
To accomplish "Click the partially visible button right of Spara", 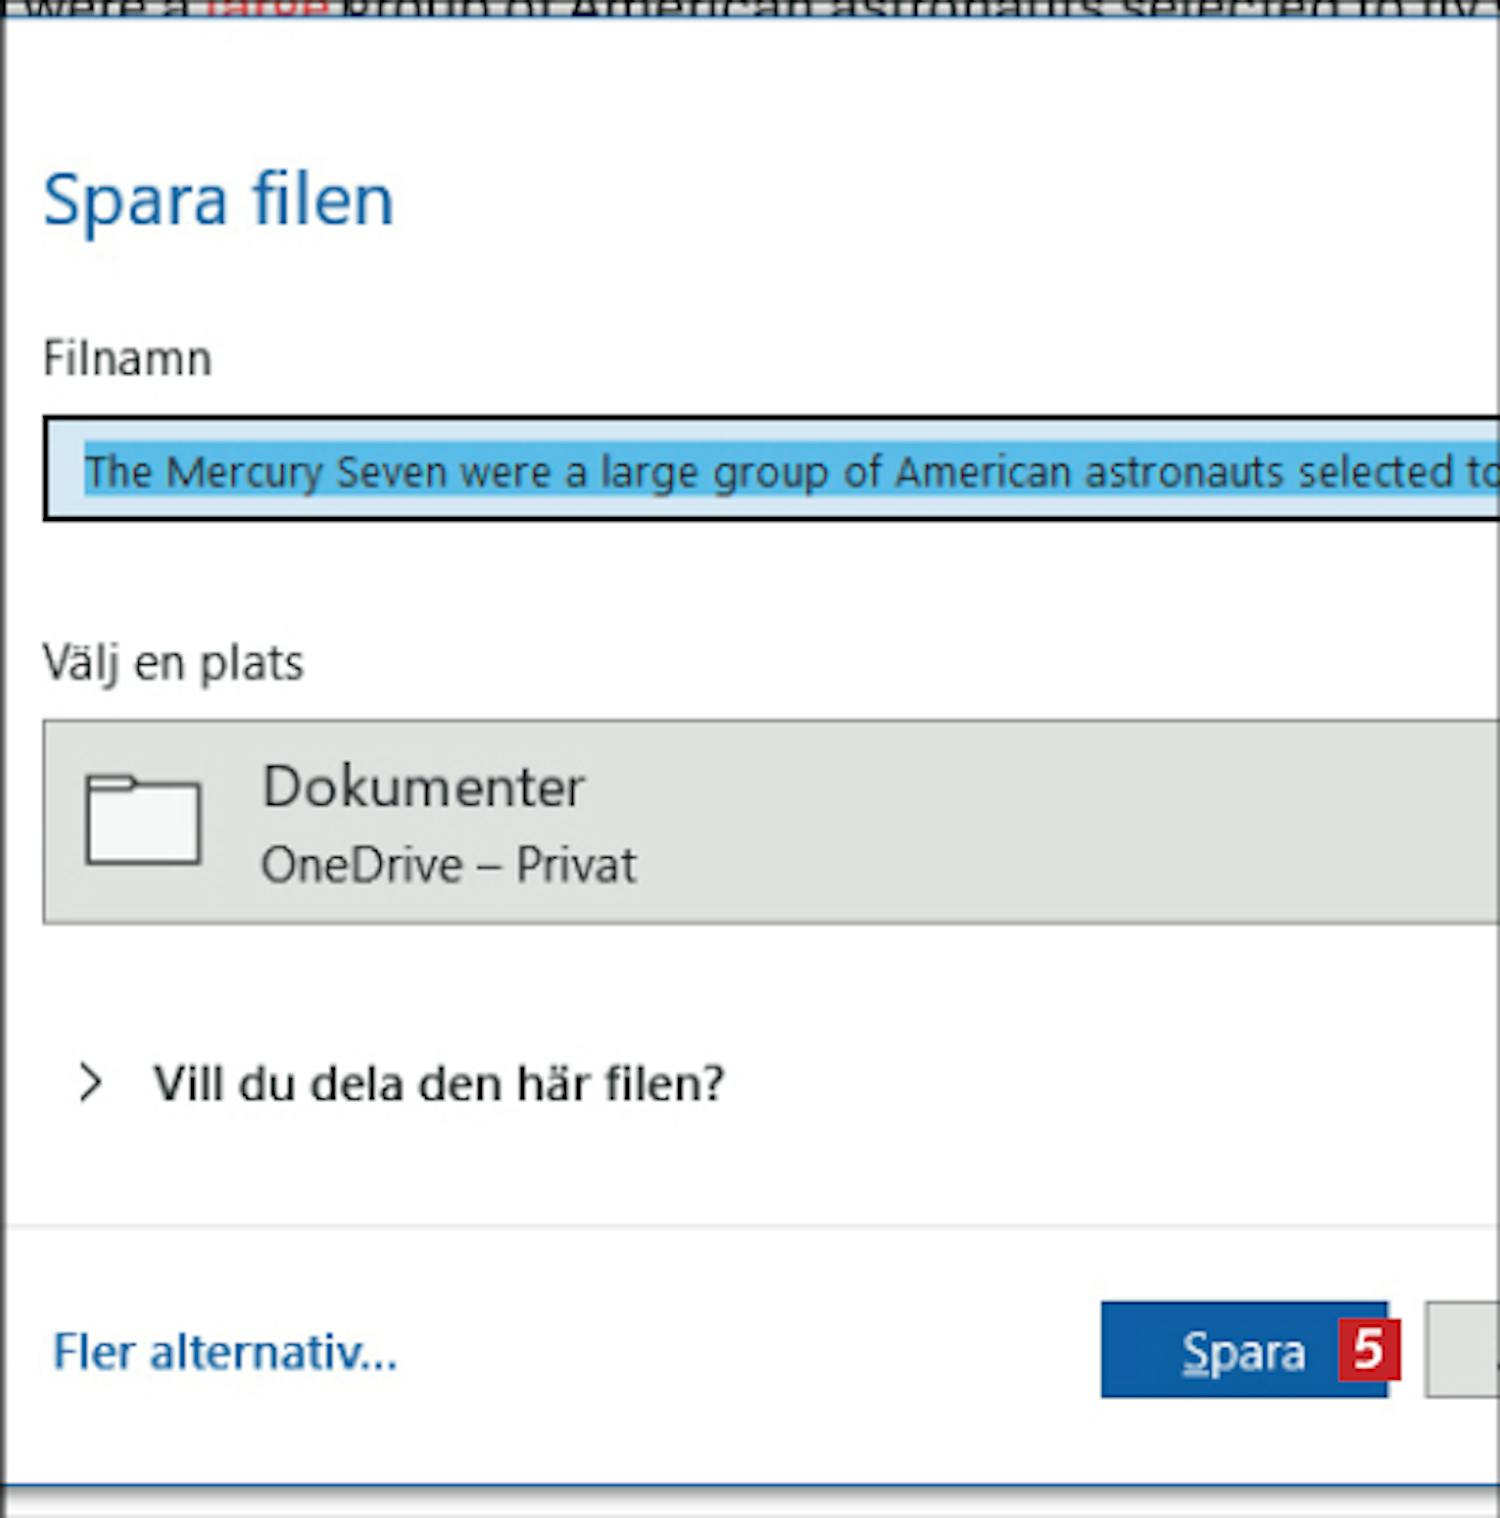I will (1463, 1350).
